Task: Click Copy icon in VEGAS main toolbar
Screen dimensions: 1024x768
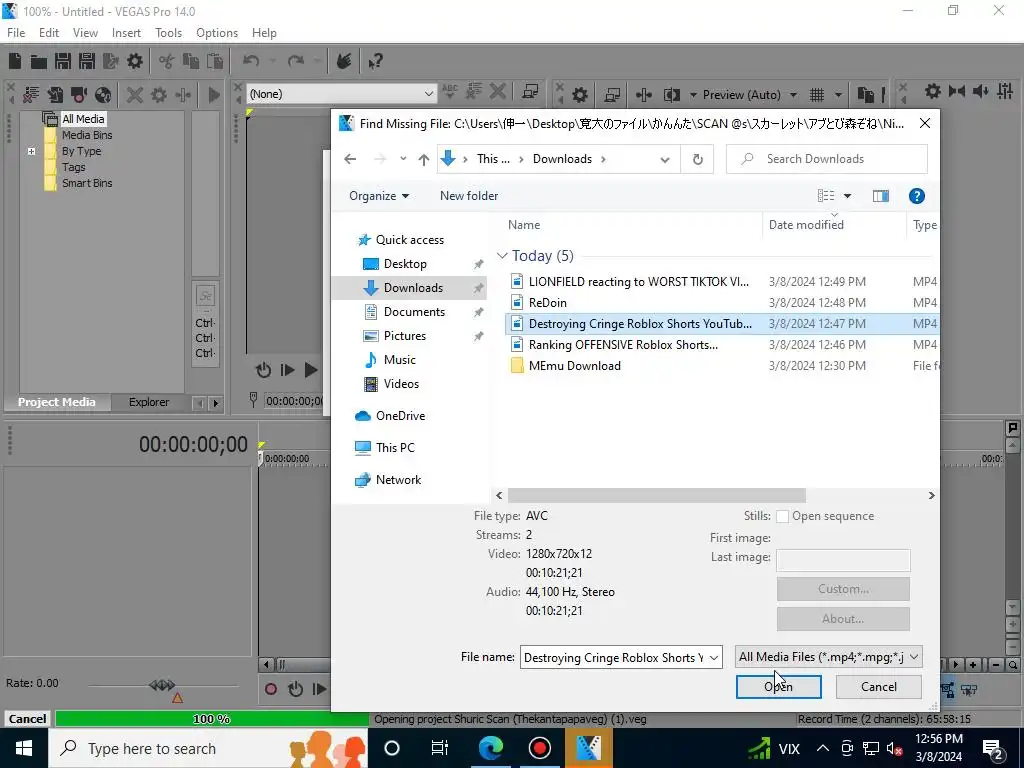Action: pos(191,61)
